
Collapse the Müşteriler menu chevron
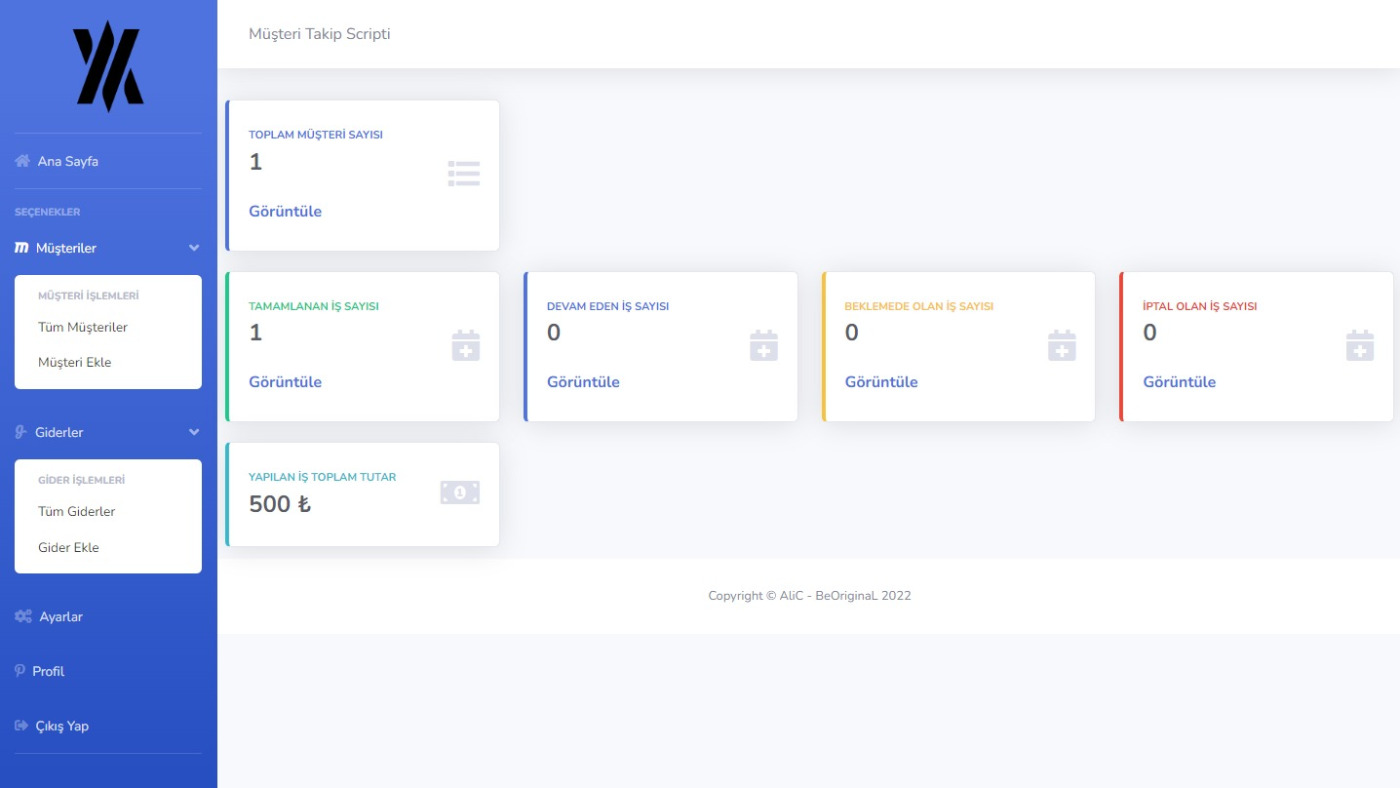pos(194,248)
